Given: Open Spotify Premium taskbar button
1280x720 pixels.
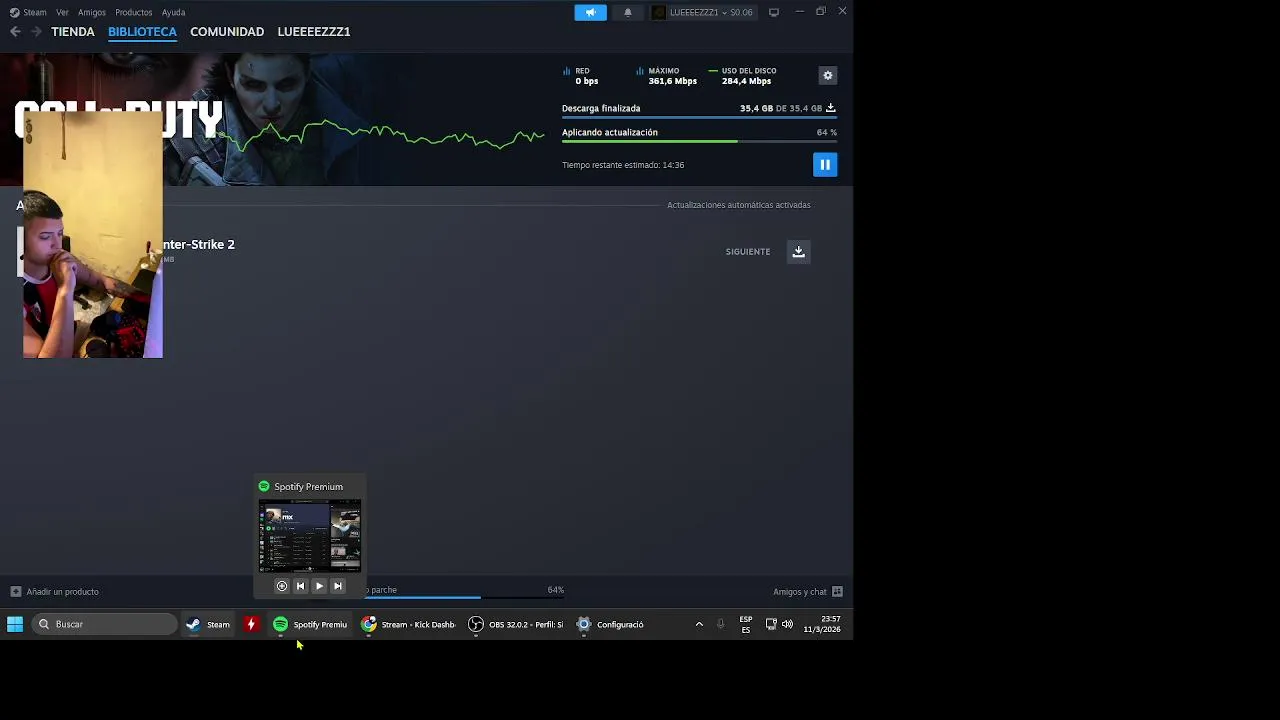Looking at the screenshot, I should point(310,624).
